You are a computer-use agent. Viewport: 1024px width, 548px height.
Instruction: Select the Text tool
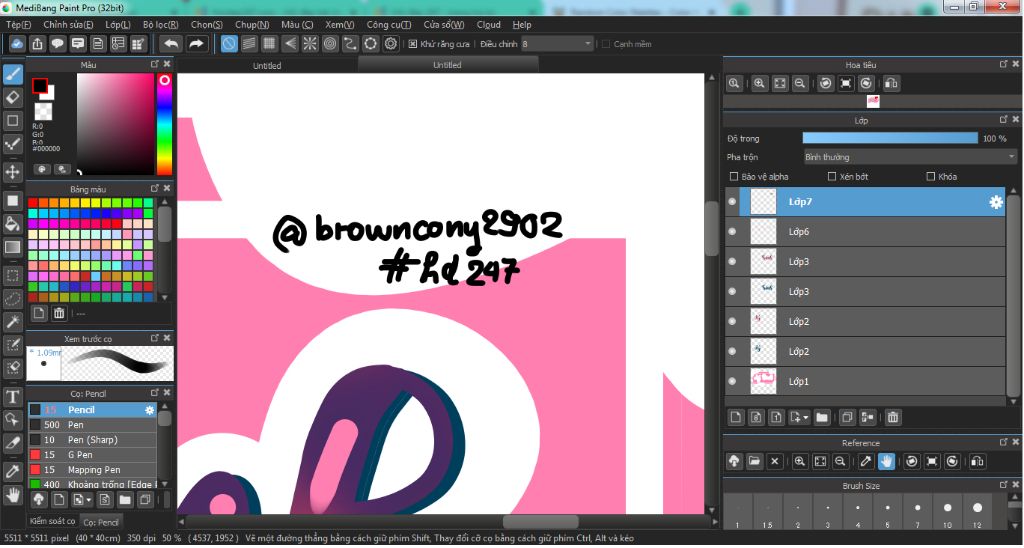coord(12,396)
